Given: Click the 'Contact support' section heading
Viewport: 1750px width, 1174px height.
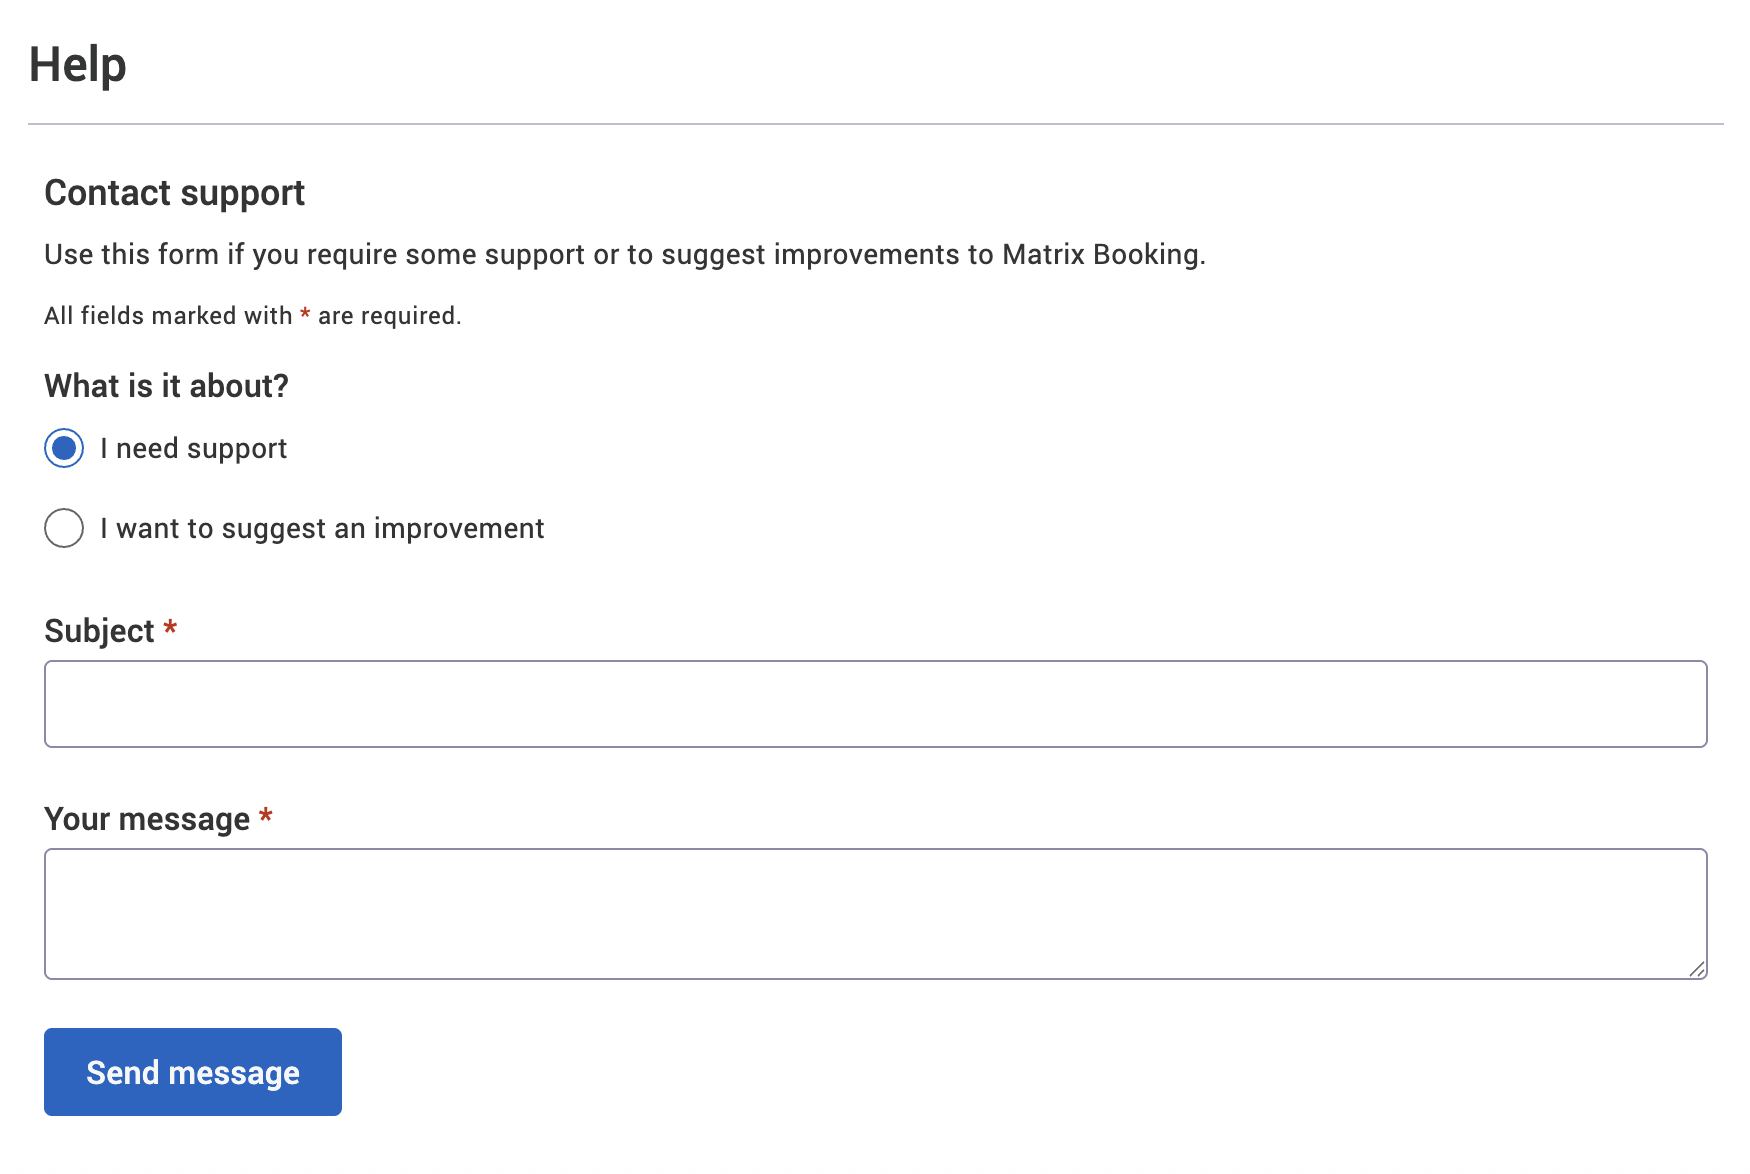Looking at the screenshot, I should pos(174,192).
